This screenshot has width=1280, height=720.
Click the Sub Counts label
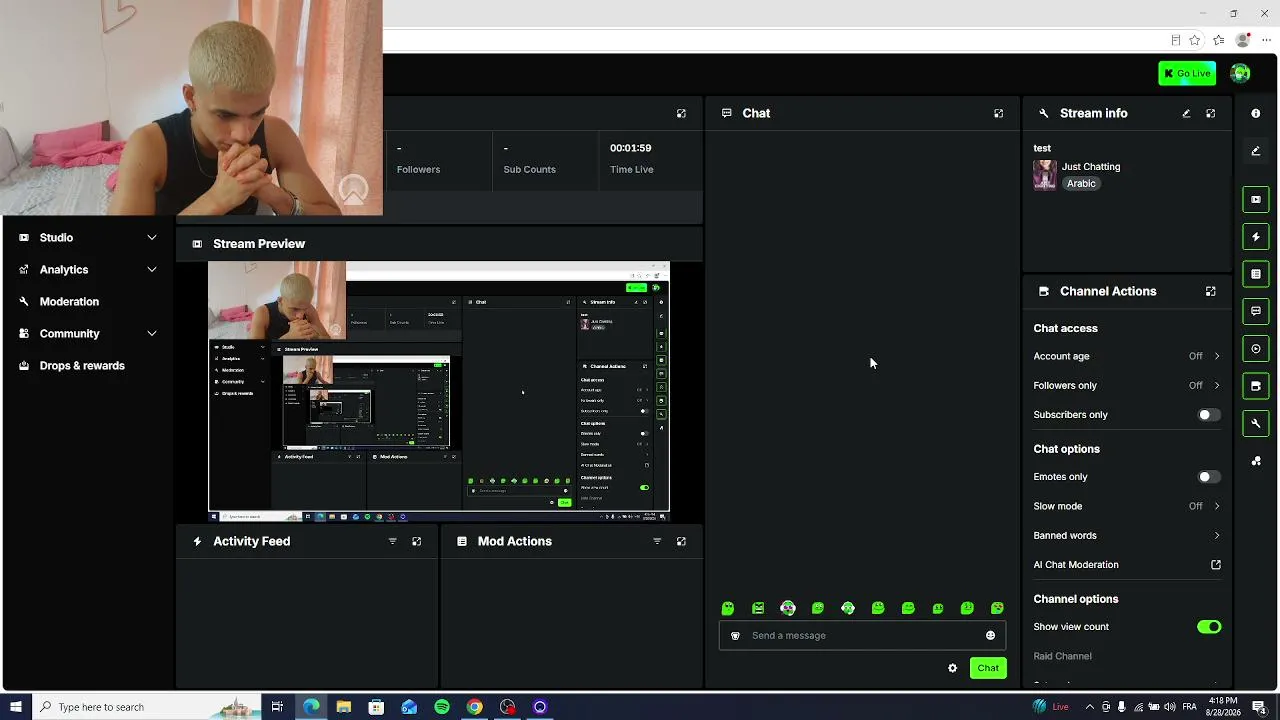tap(529, 169)
